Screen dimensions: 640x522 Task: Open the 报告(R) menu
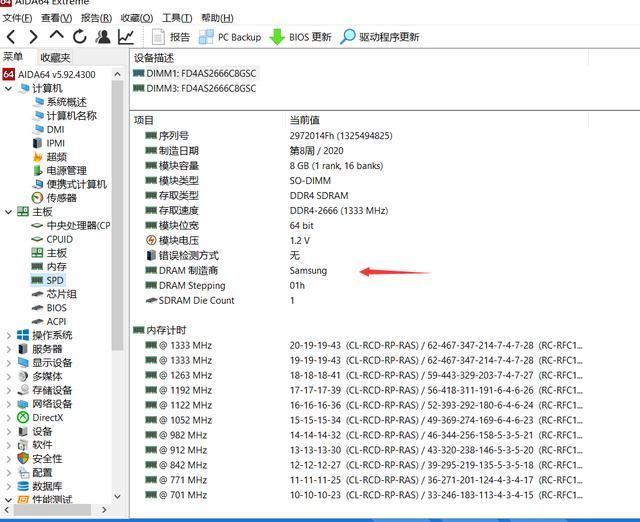pos(96,18)
